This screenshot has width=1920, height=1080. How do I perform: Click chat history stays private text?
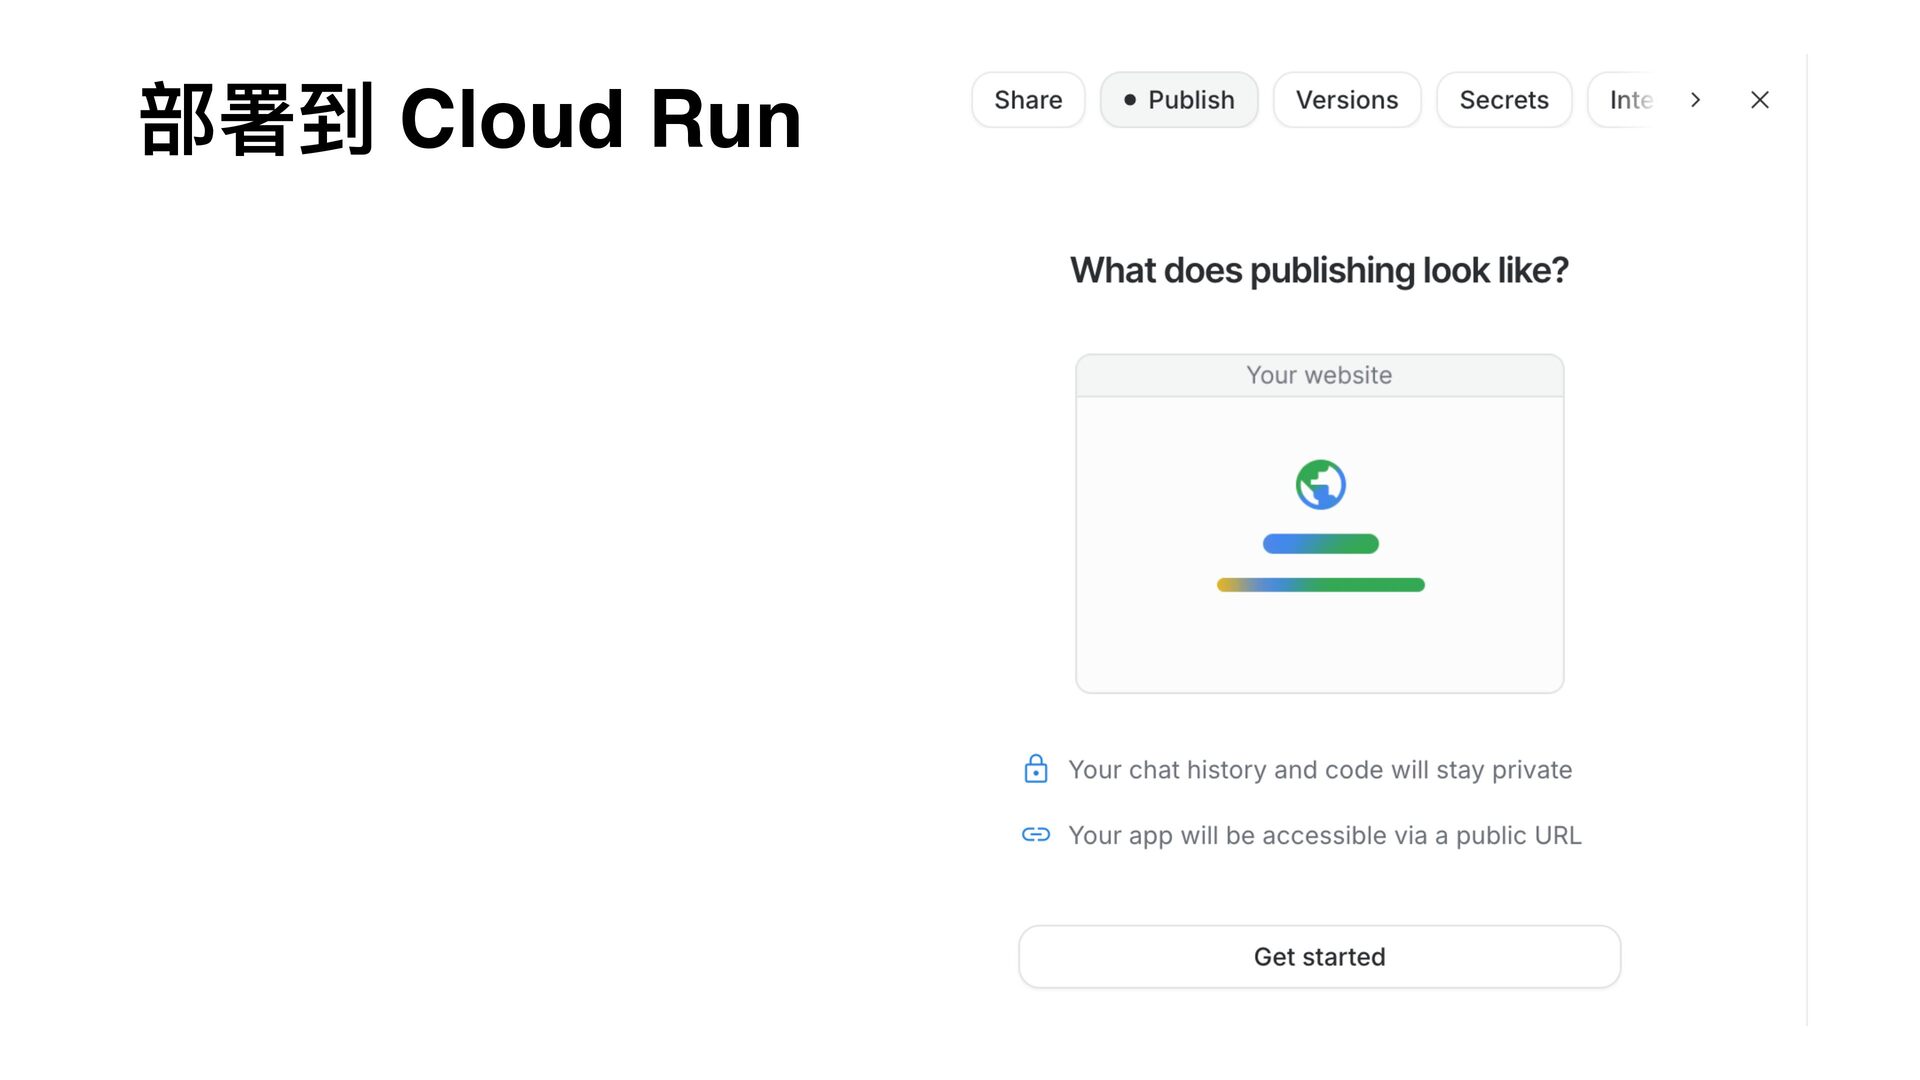click(x=1320, y=770)
